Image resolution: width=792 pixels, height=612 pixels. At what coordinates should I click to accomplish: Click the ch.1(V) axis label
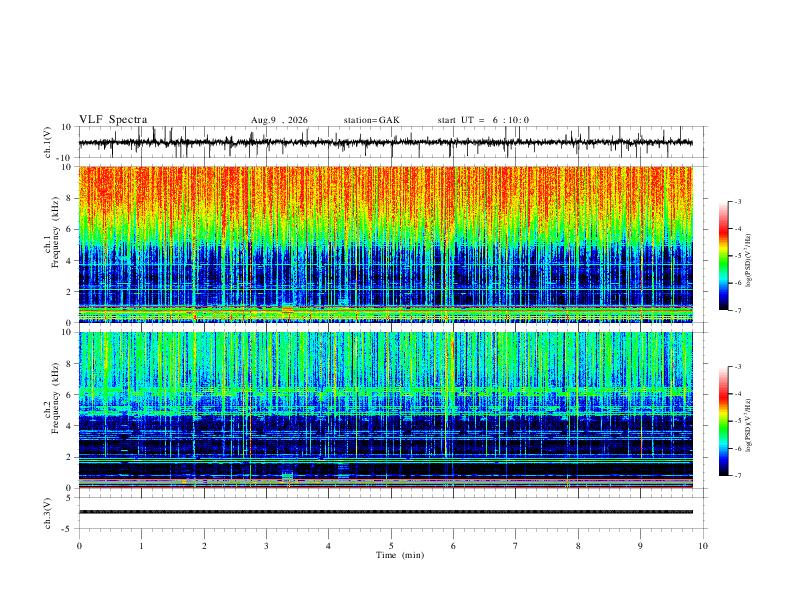tap(48, 142)
